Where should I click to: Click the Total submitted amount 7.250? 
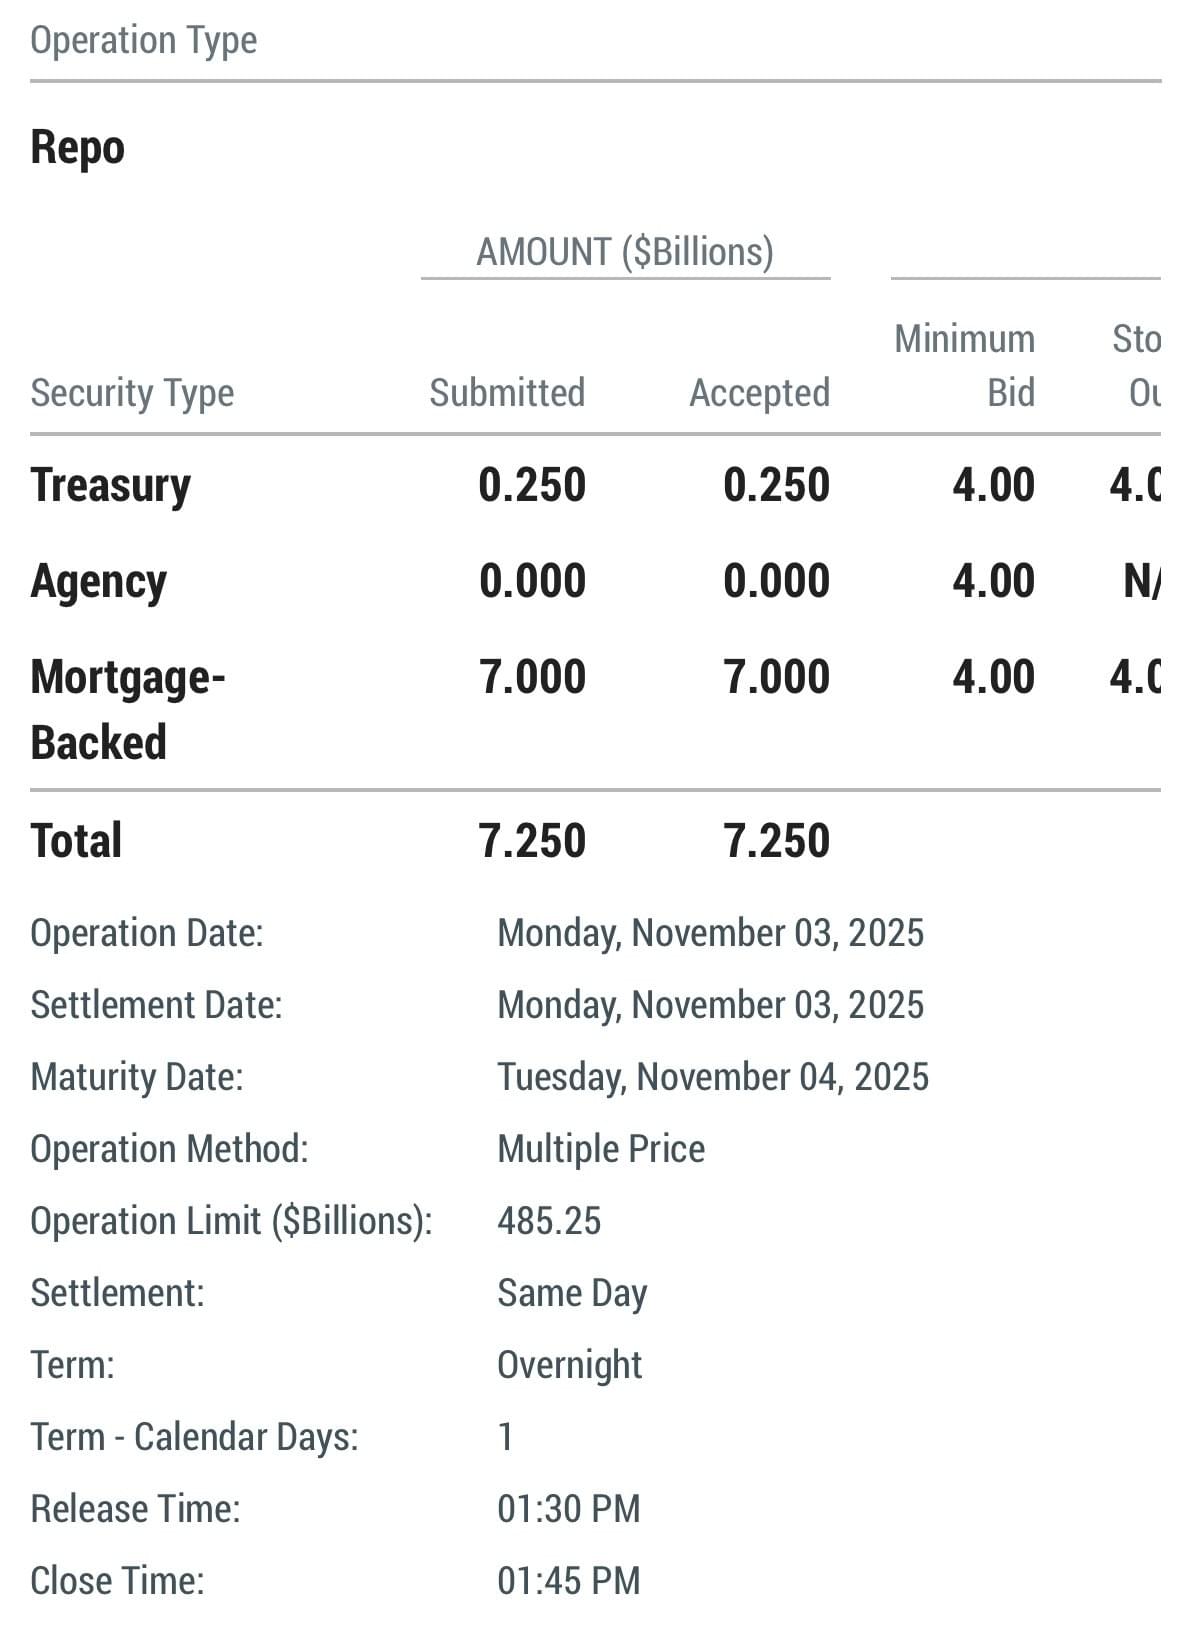point(532,842)
